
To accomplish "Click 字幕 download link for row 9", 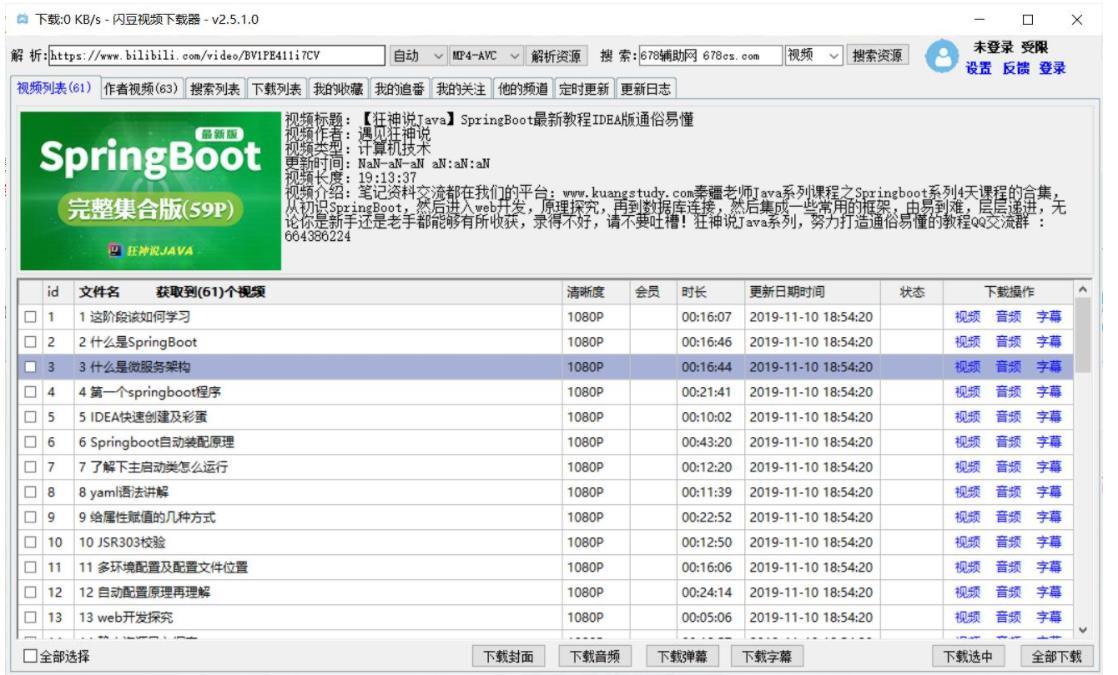I will tap(1048, 517).
